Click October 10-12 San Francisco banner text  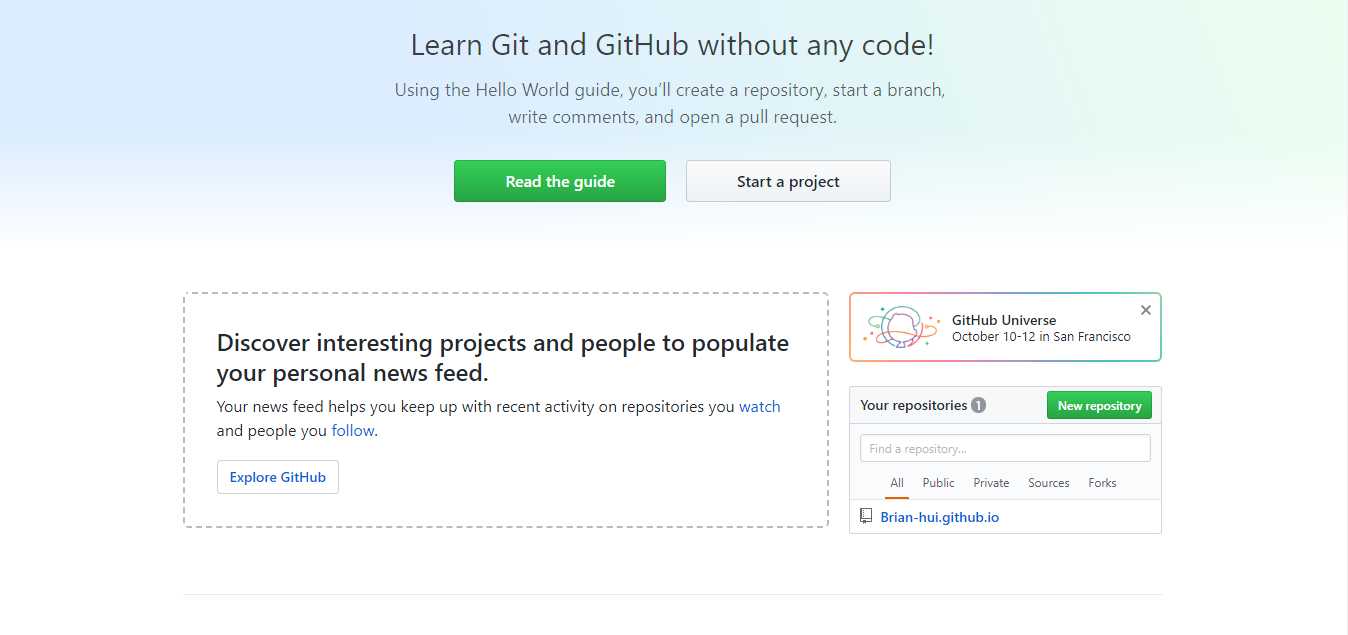click(1041, 337)
